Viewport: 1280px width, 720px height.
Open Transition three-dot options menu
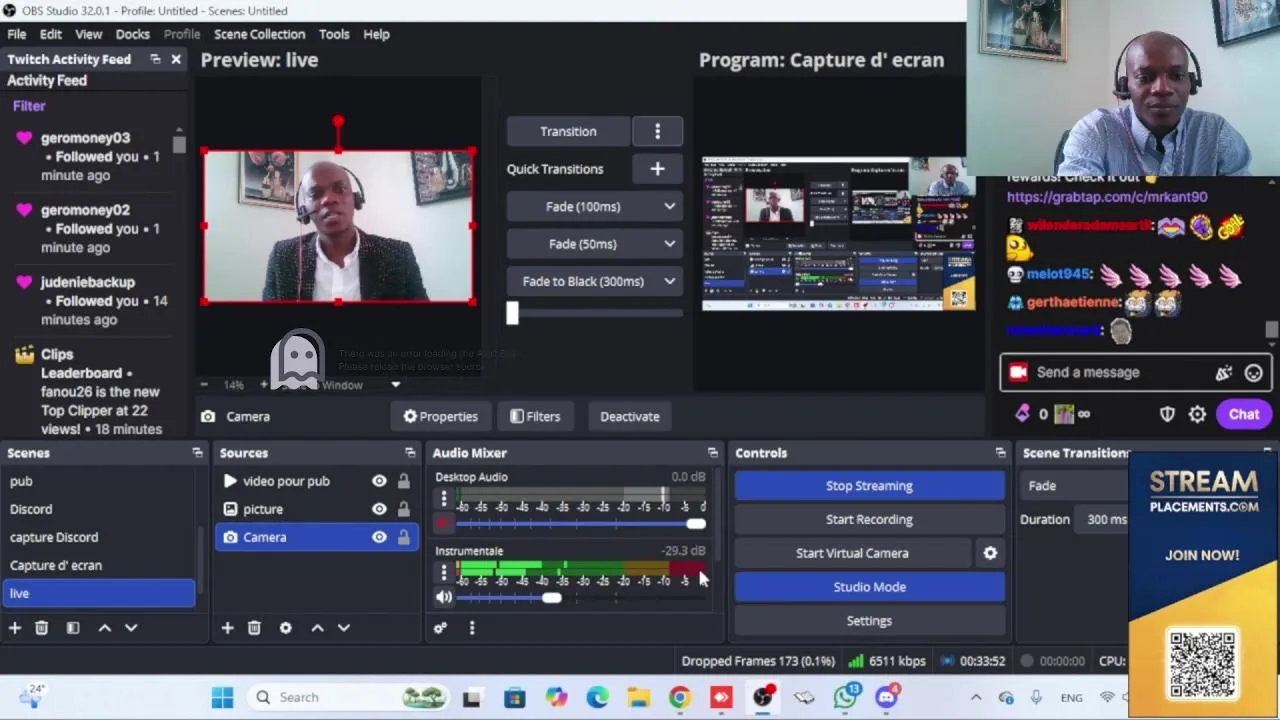pyautogui.click(x=657, y=132)
